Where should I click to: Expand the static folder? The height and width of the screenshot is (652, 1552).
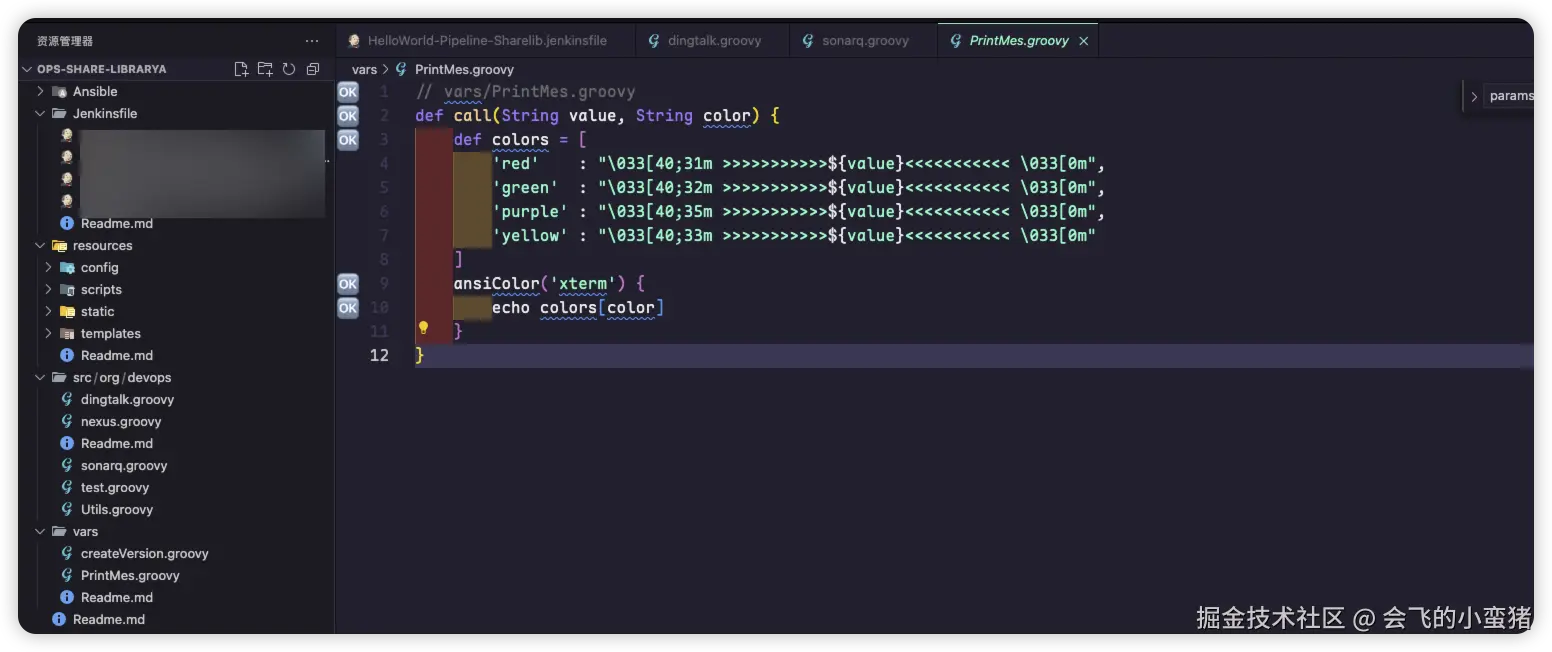pos(48,311)
